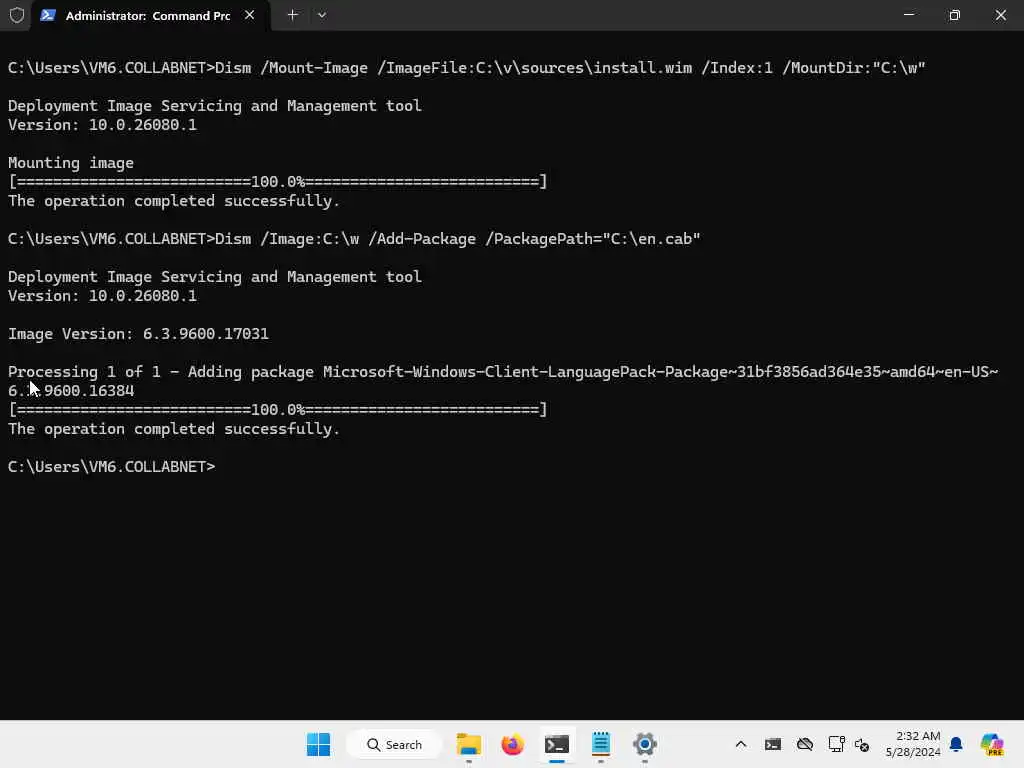1024x768 pixels.
Task: Close the Command Prompt tab
Action: click(x=249, y=15)
